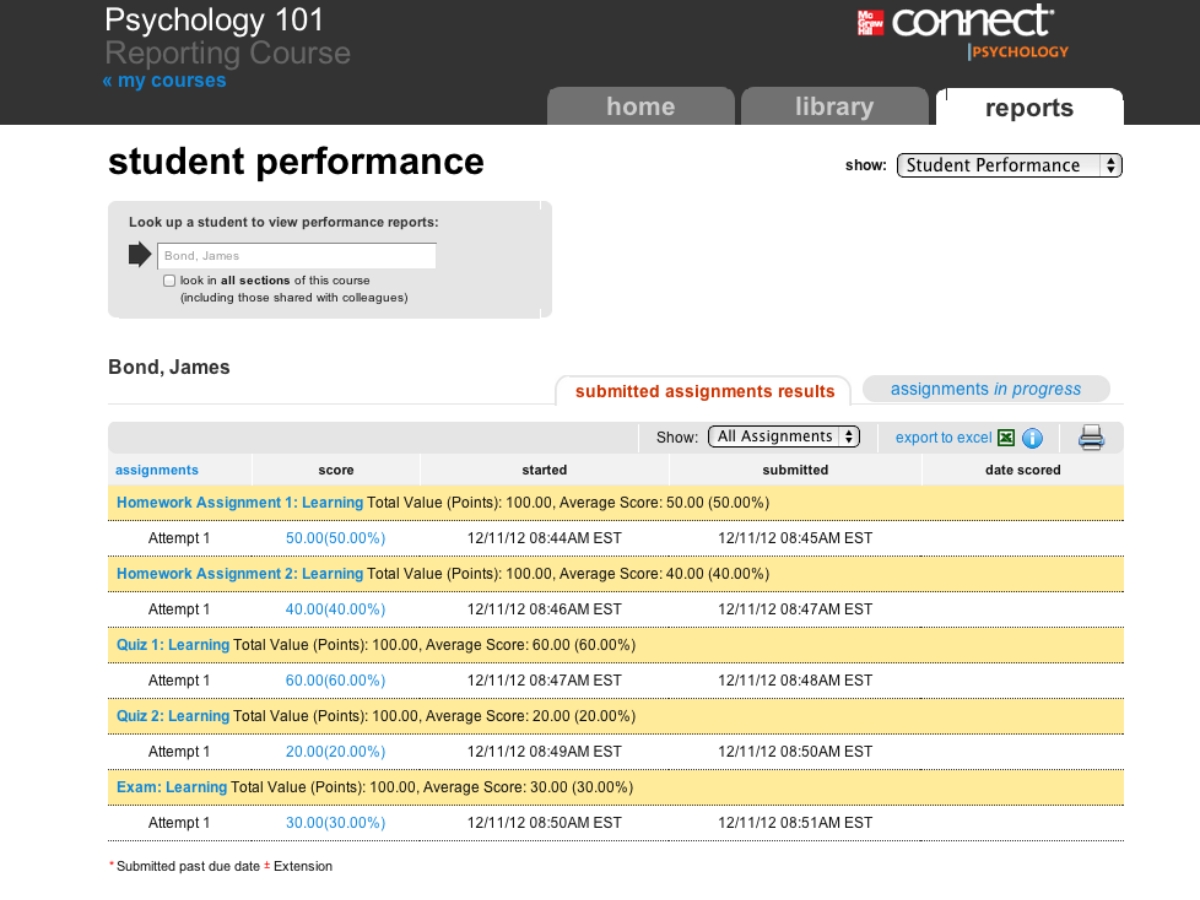The height and width of the screenshot is (900, 1200).
Task: Click started time 12/11/12 08:49AM EST
Action: [544, 751]
